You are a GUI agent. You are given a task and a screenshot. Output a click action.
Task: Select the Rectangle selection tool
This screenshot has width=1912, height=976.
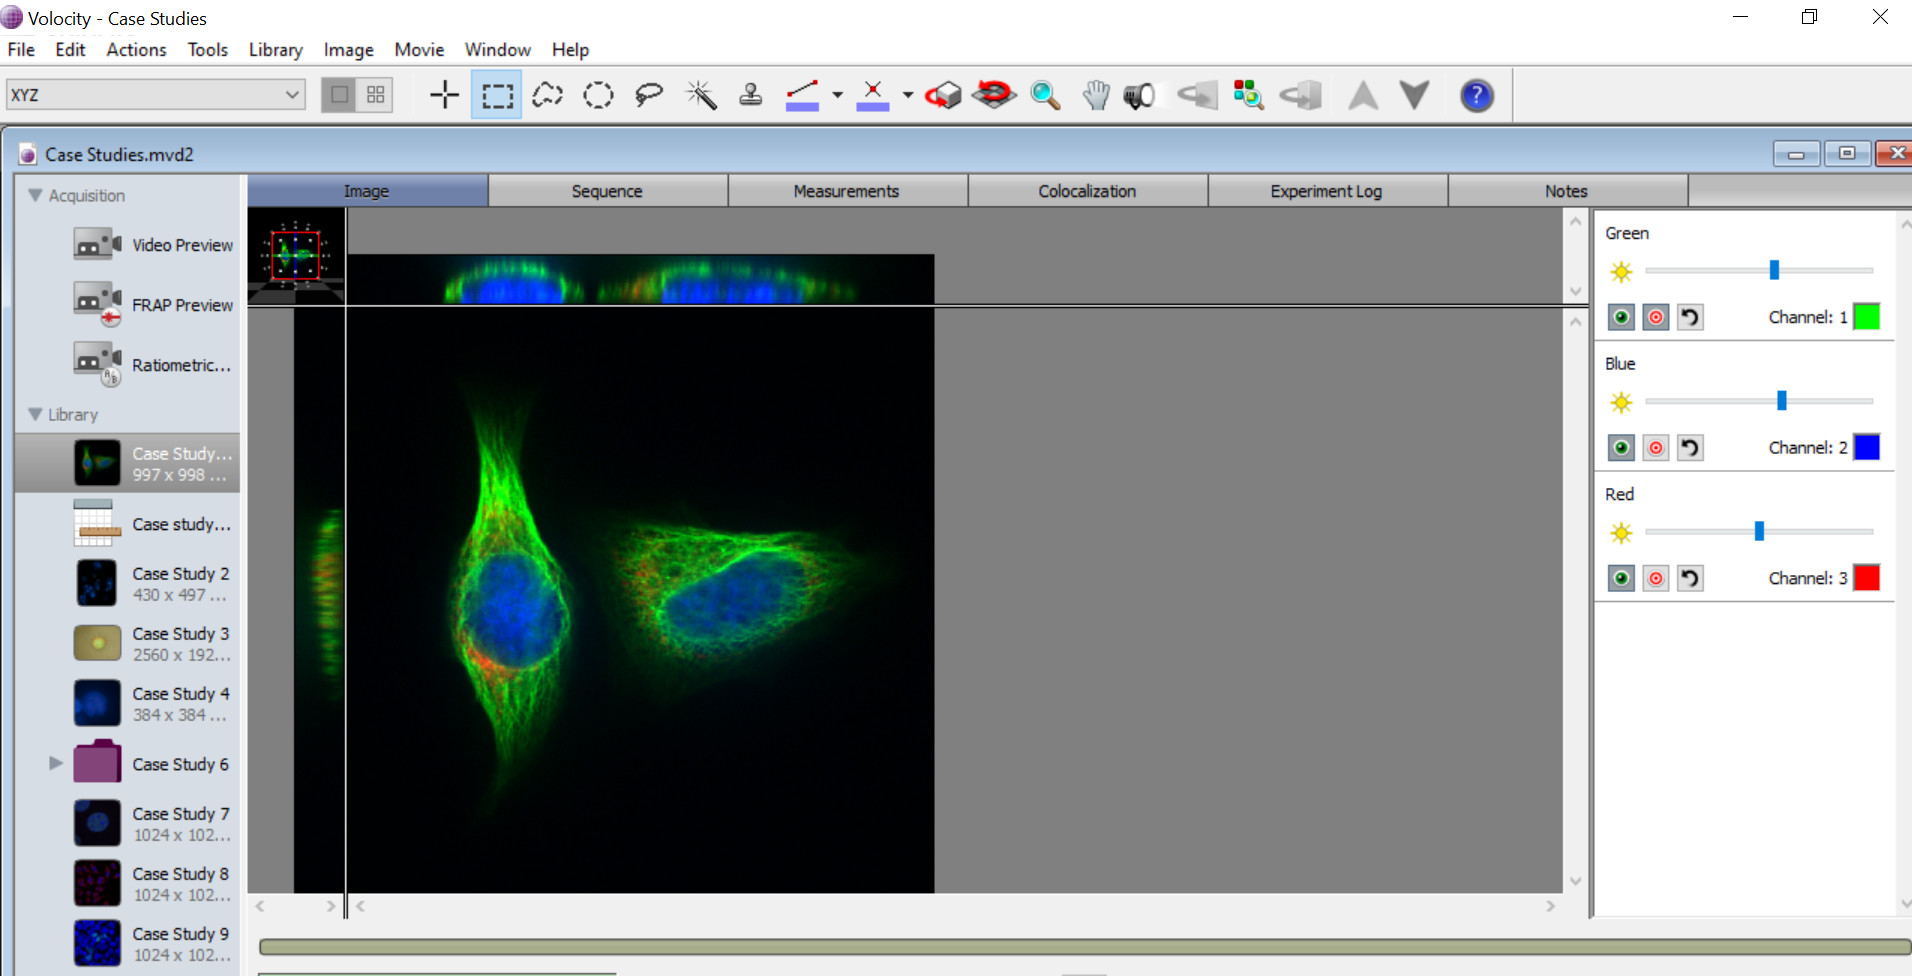(496, 94)
